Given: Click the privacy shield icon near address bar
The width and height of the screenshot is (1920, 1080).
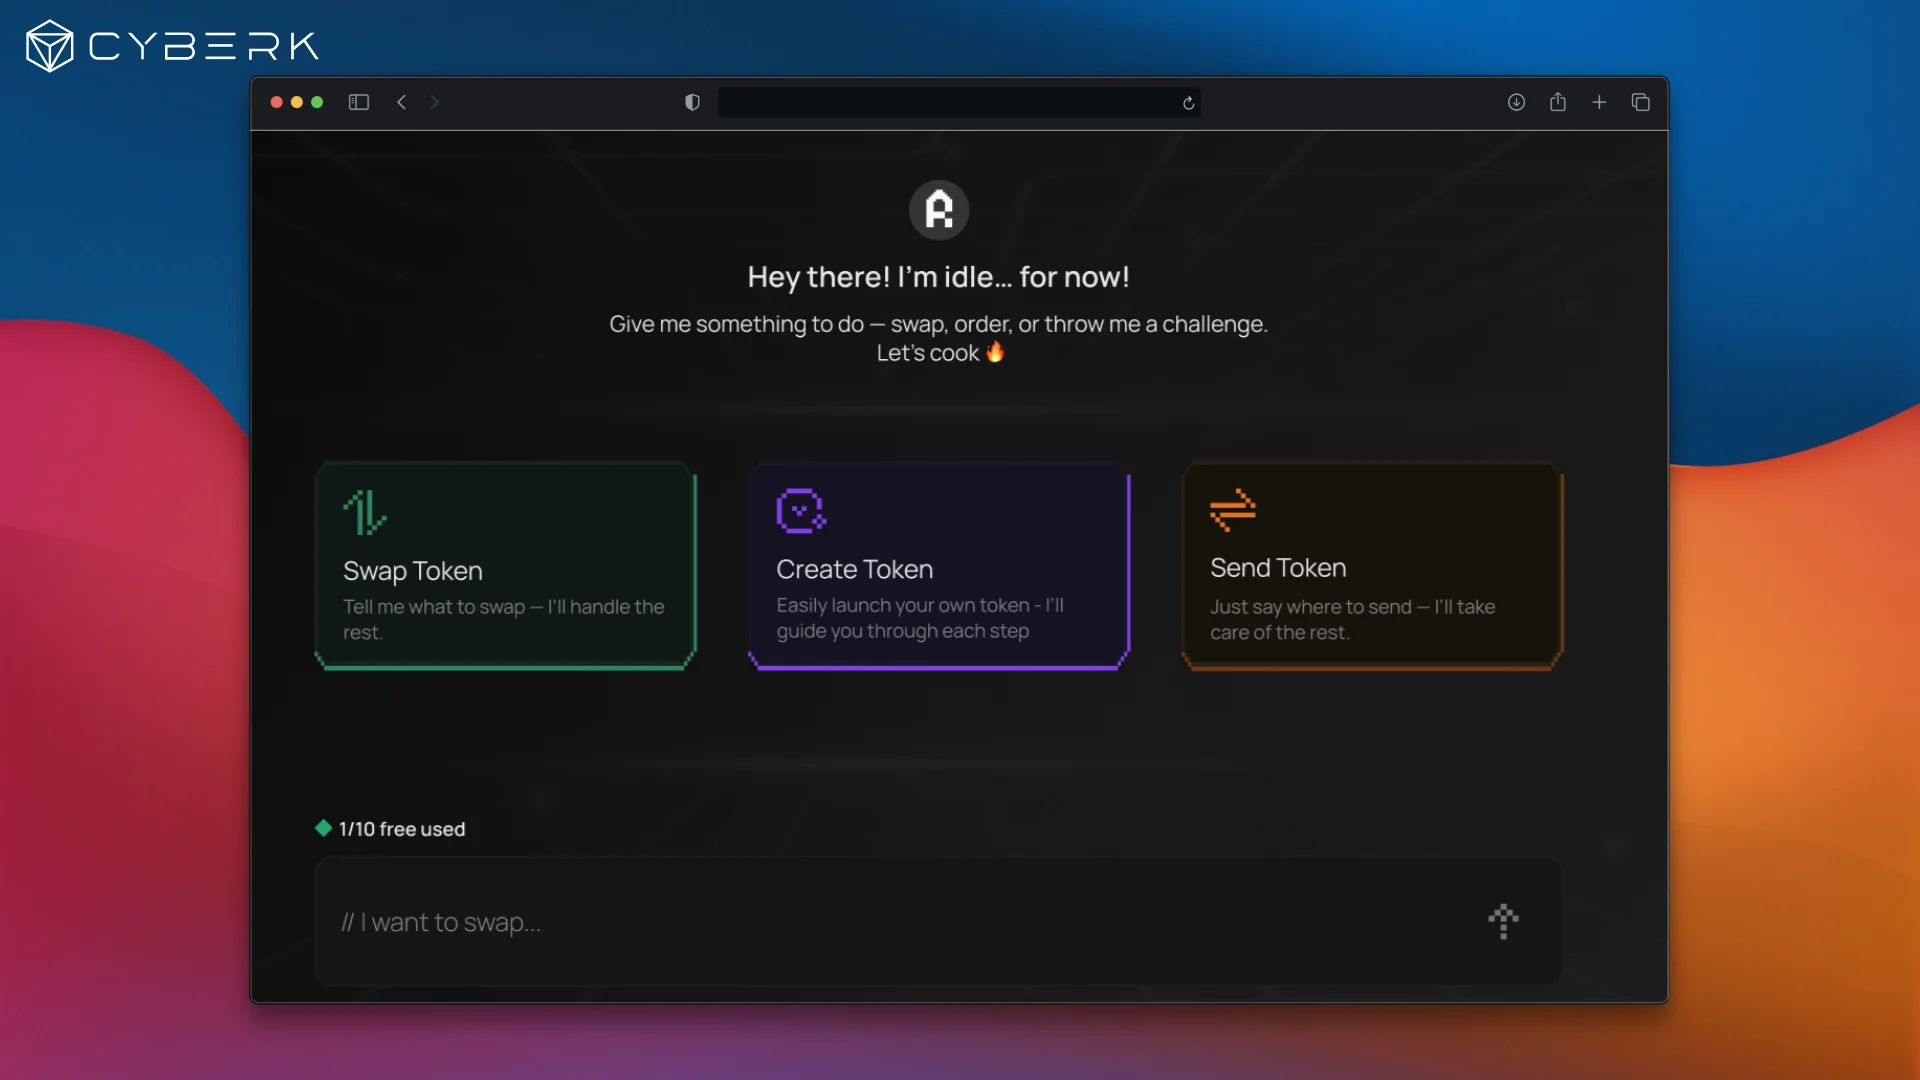Looking at the screenshot, I should point(691,102).
